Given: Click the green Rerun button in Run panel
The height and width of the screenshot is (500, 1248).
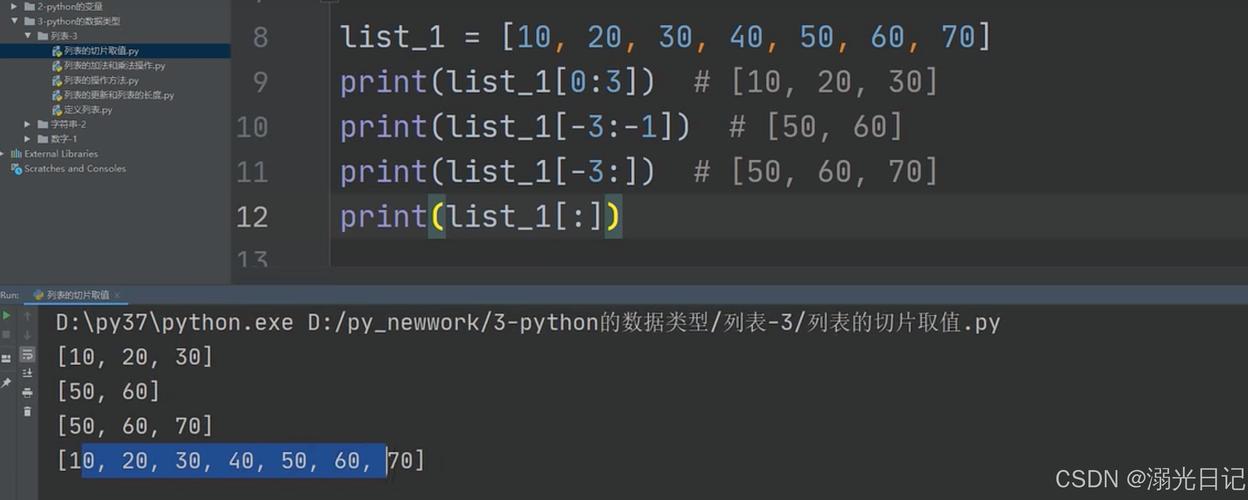Looking at the screenshot, I should coord(7,315).
